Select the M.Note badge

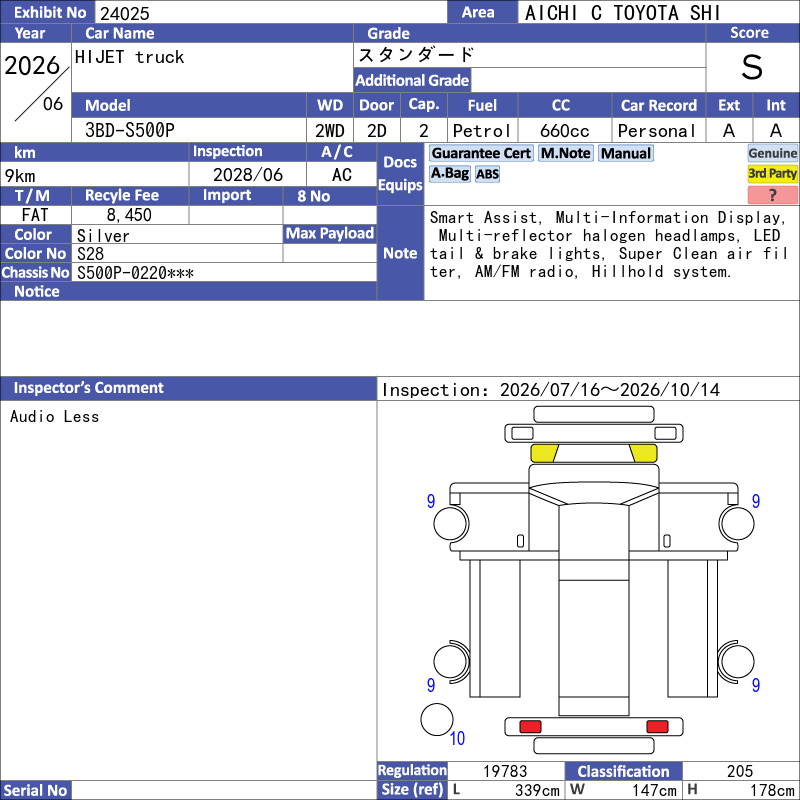566,153
